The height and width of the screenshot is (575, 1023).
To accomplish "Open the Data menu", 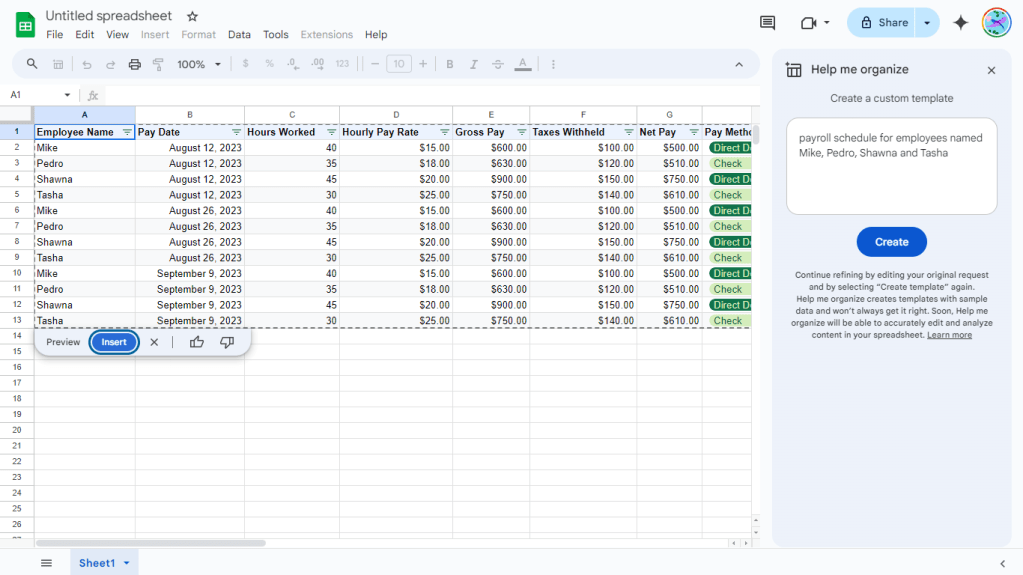I will click(x=239, y=35).
